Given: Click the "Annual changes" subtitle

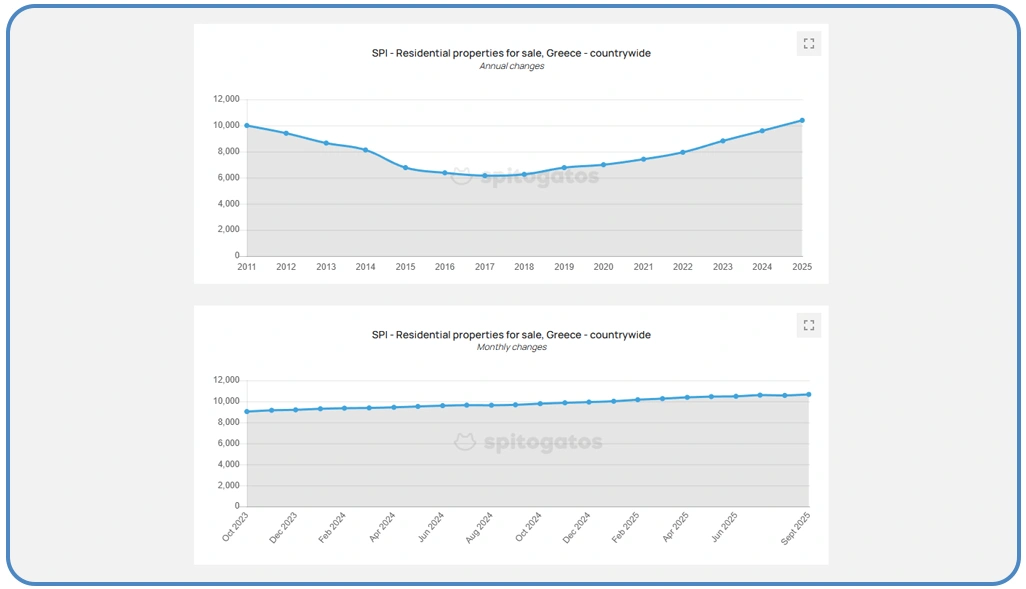Looking at the screenshot, I should tap(511, 66).
